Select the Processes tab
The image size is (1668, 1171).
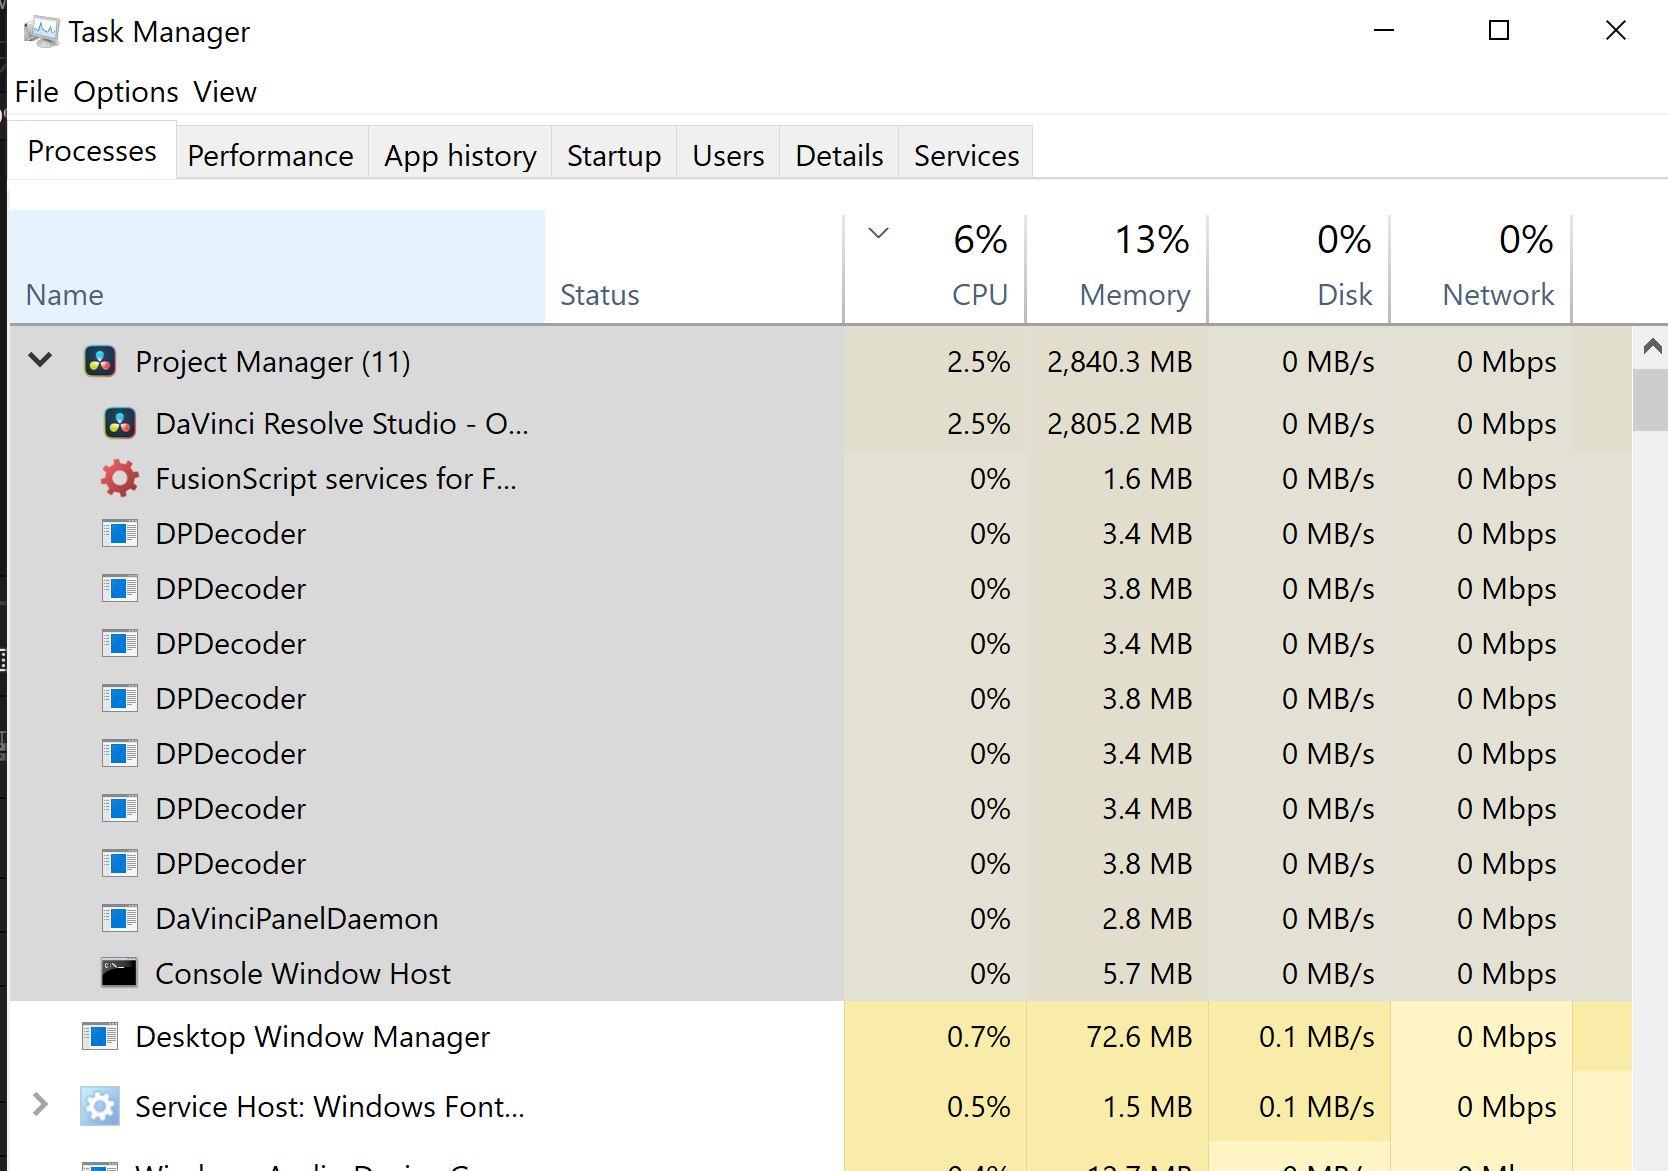click(x=92, y=151)
